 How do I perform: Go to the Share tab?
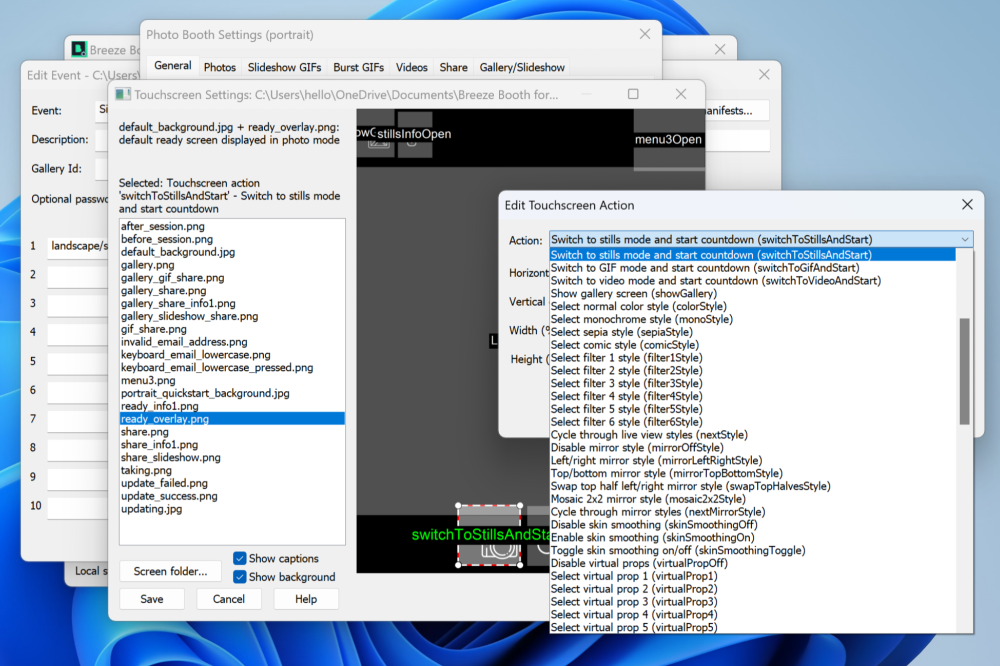(453, 67)
